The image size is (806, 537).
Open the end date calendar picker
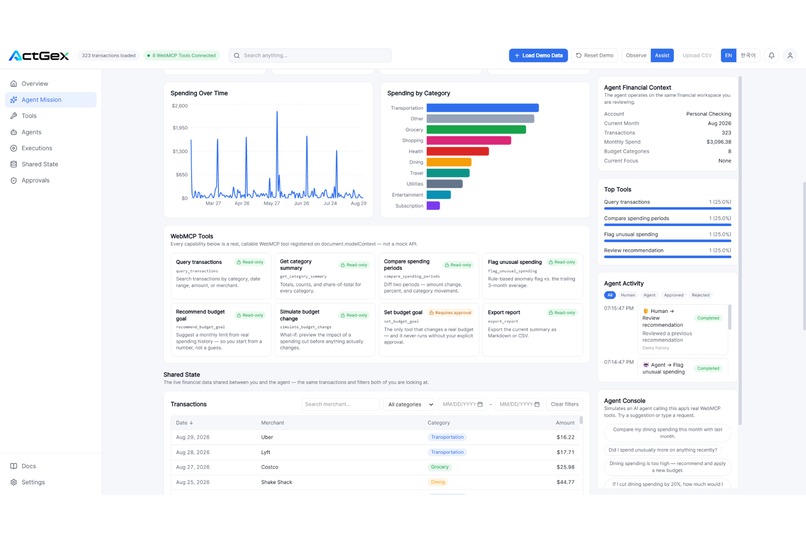click(x=537, y=404)
